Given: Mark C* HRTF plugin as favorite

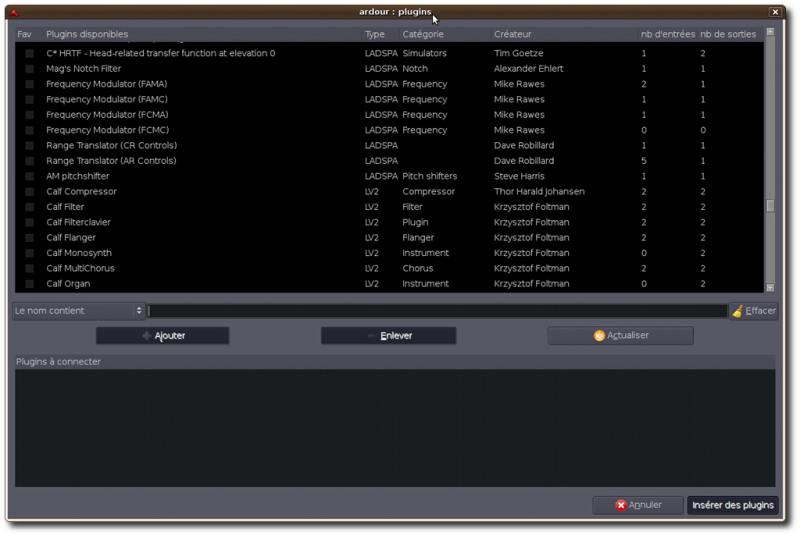Looking at the screenshot, I should pos(30,54).
